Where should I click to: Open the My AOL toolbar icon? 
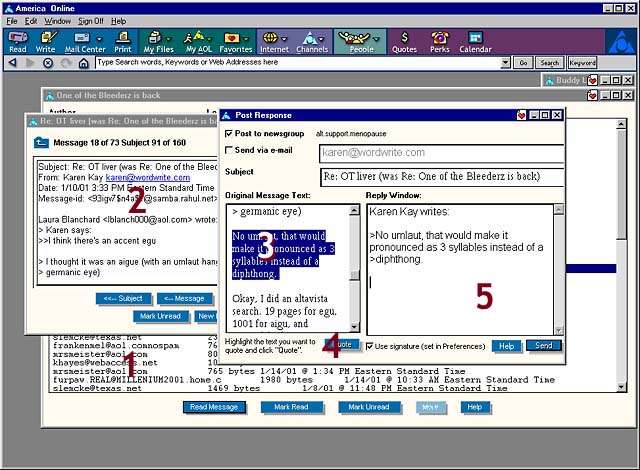coord(199,42)
